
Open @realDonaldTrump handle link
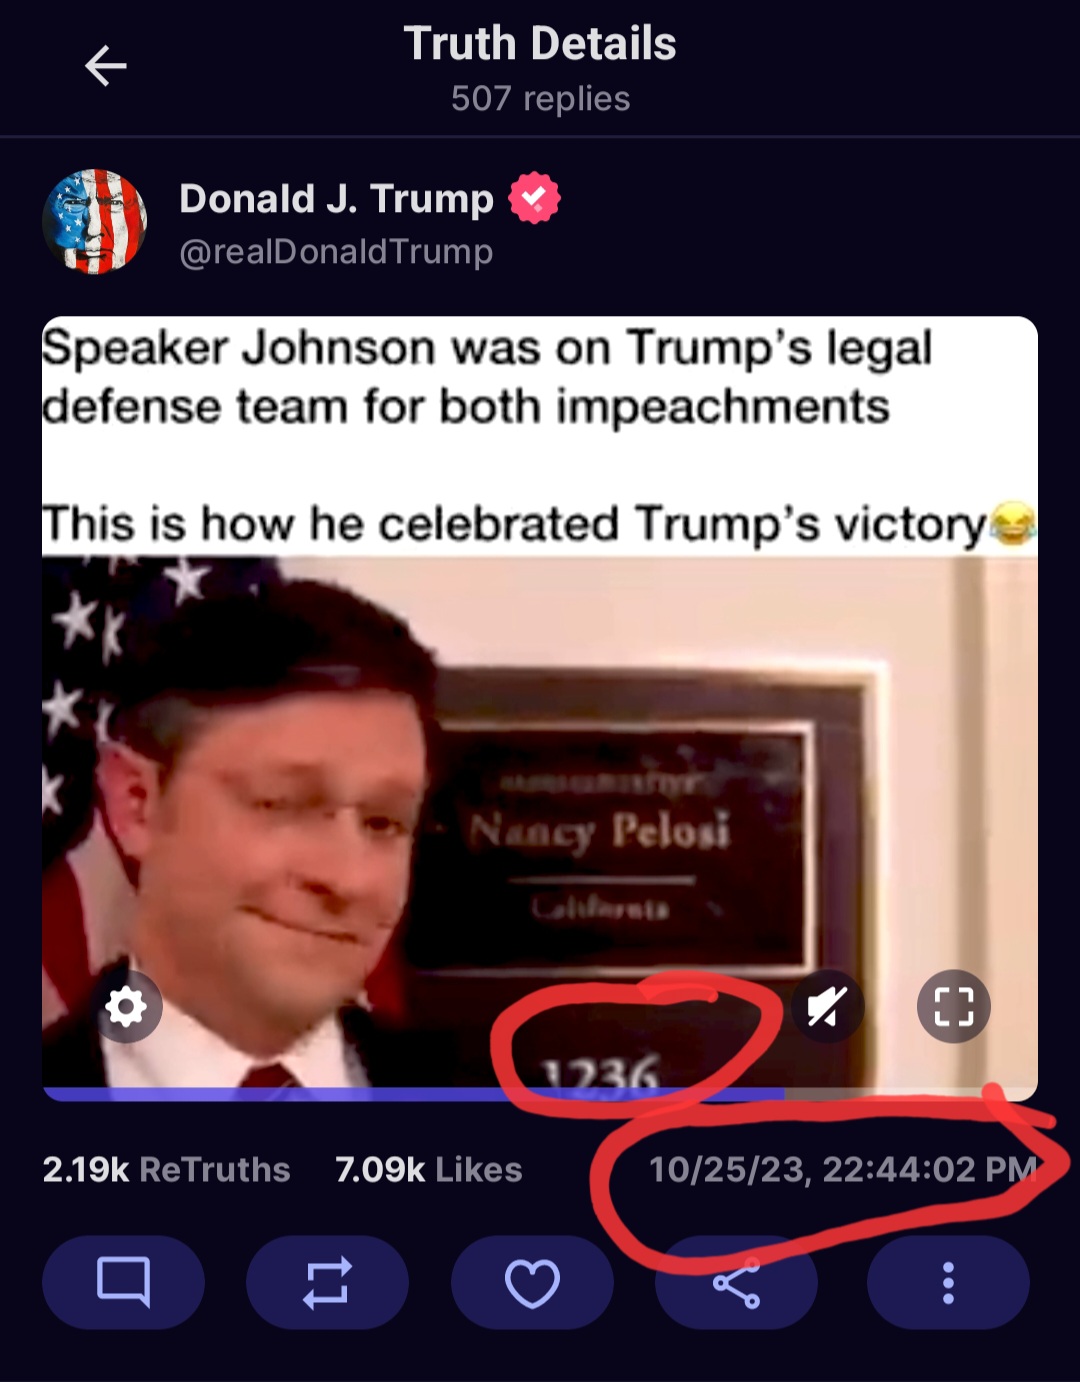pos(336,251)
